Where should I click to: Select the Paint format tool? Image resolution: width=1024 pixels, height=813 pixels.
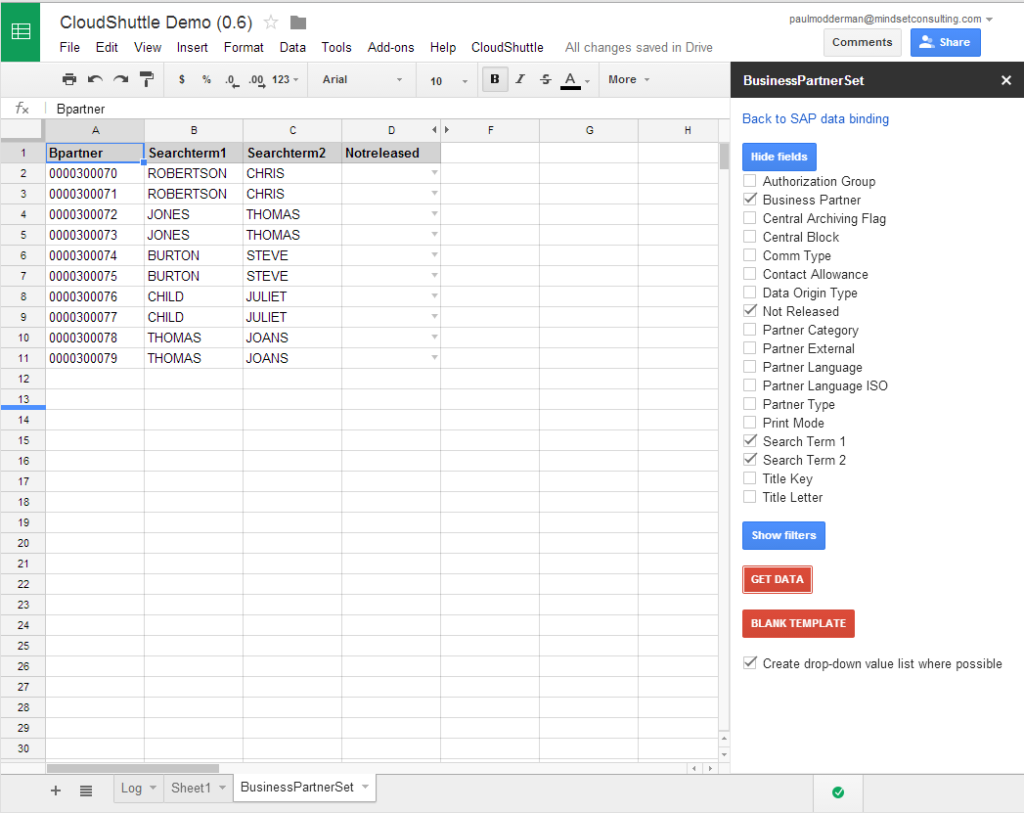[x=147, y=80]
